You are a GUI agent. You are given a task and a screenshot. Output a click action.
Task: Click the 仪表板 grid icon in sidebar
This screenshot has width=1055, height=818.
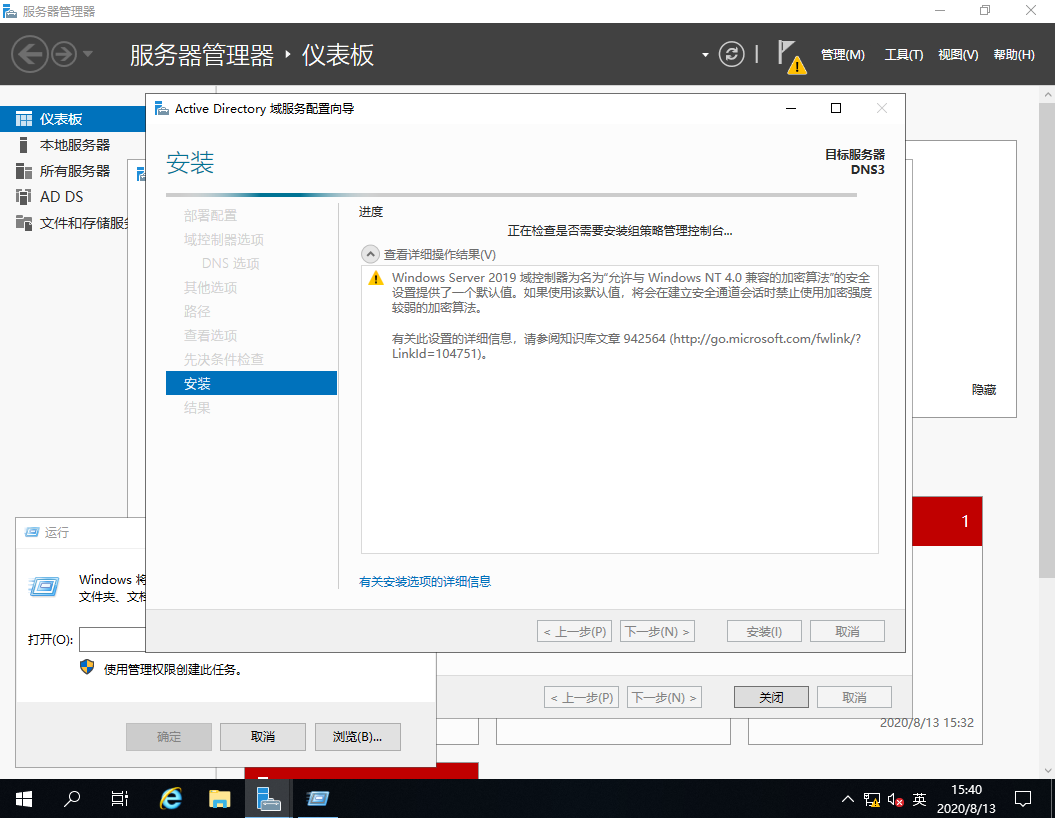pos(24,119)
